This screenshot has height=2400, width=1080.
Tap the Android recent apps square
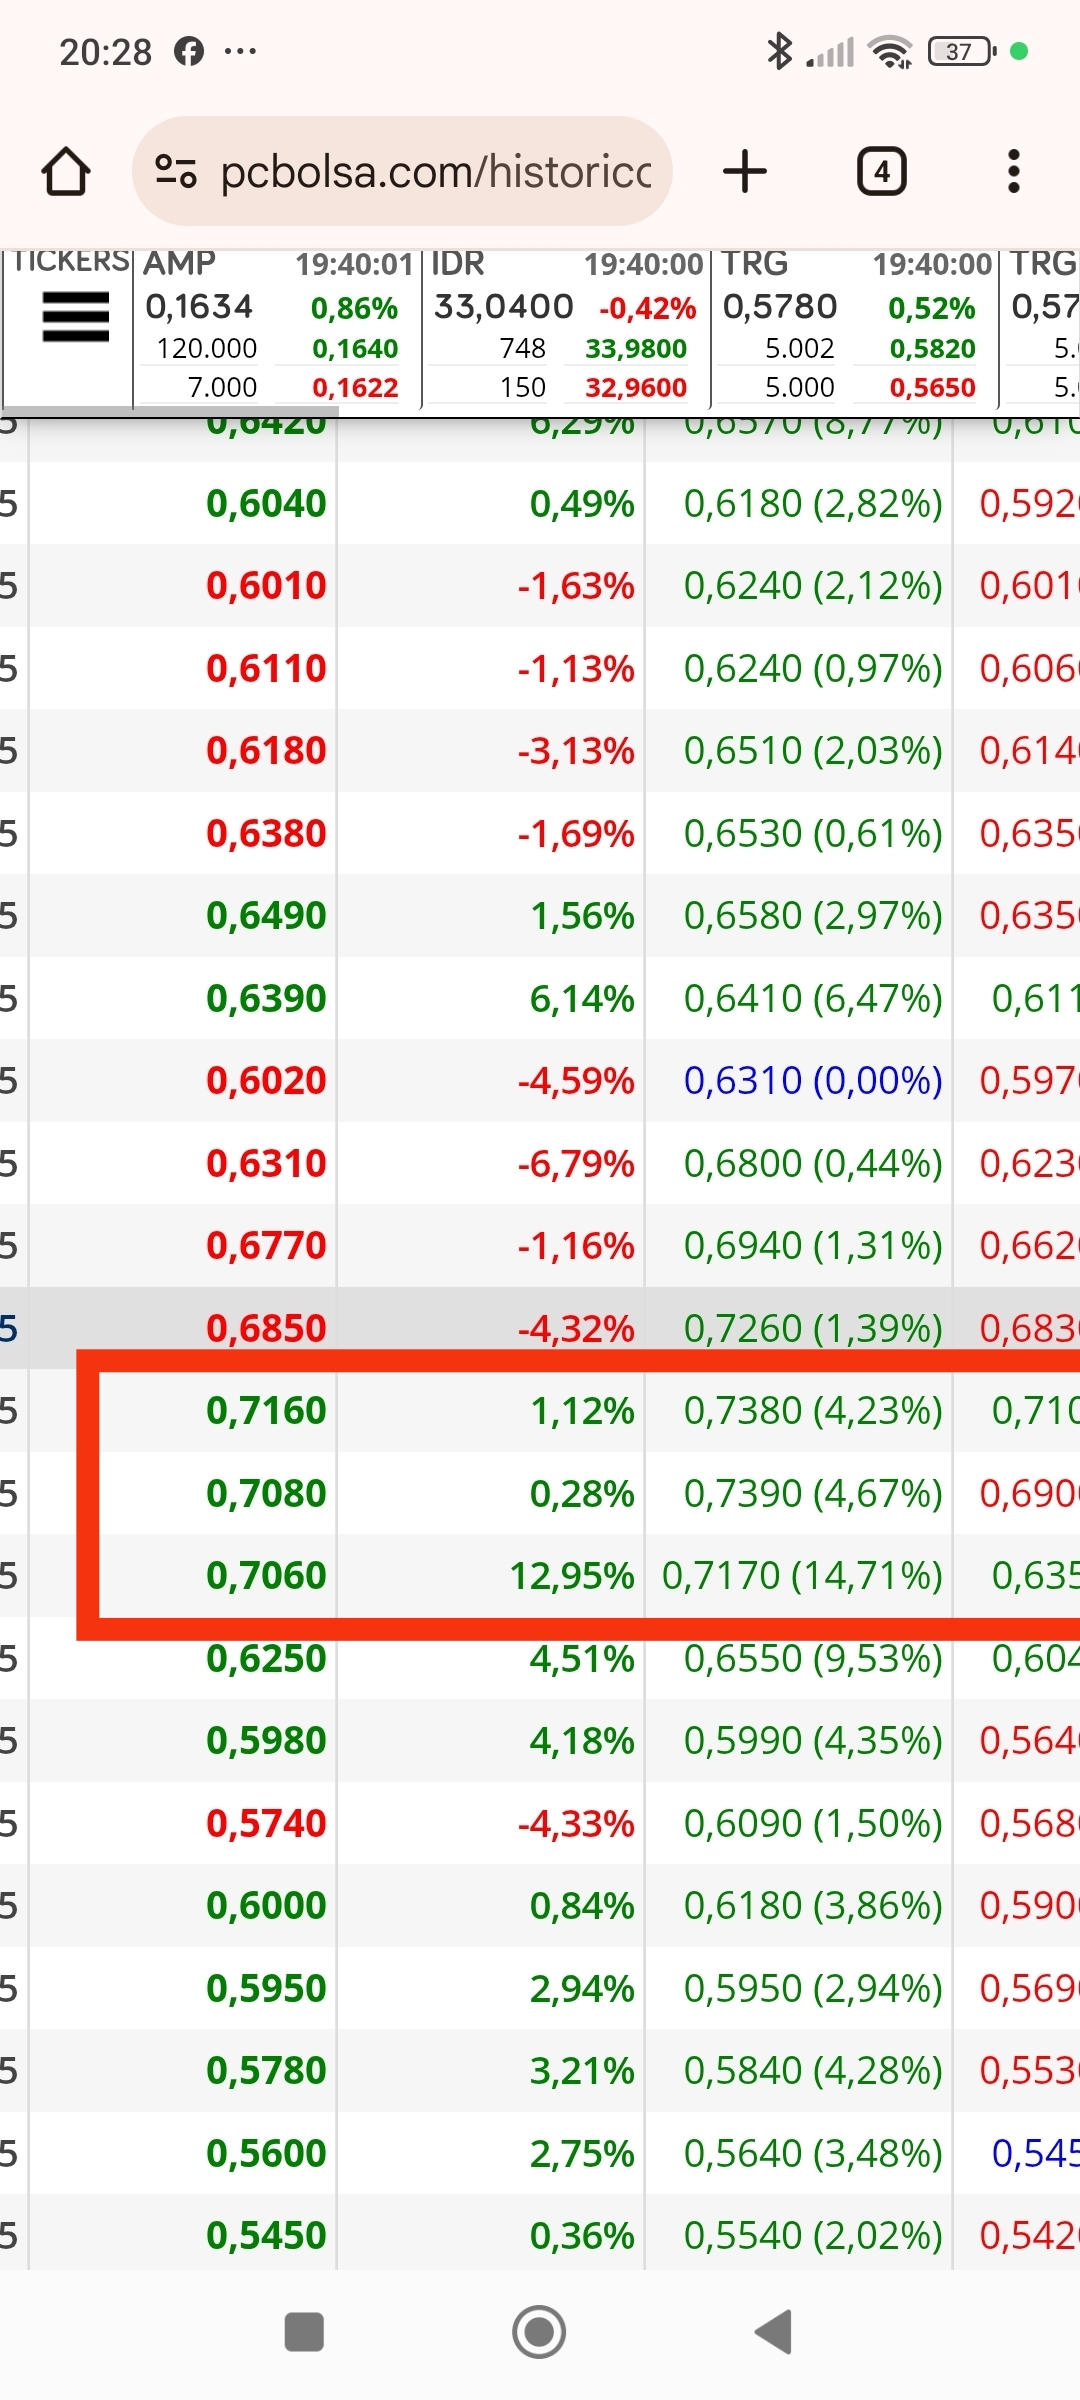(x=304, y=2331)
